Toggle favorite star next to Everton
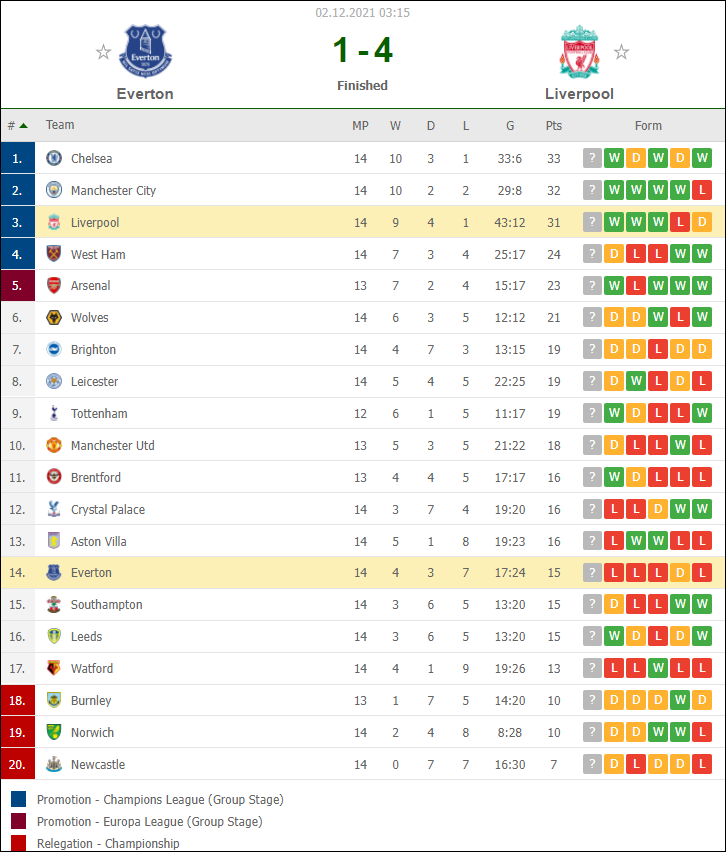The height and width of the screenshot is (852, 726). click(103, 52)
